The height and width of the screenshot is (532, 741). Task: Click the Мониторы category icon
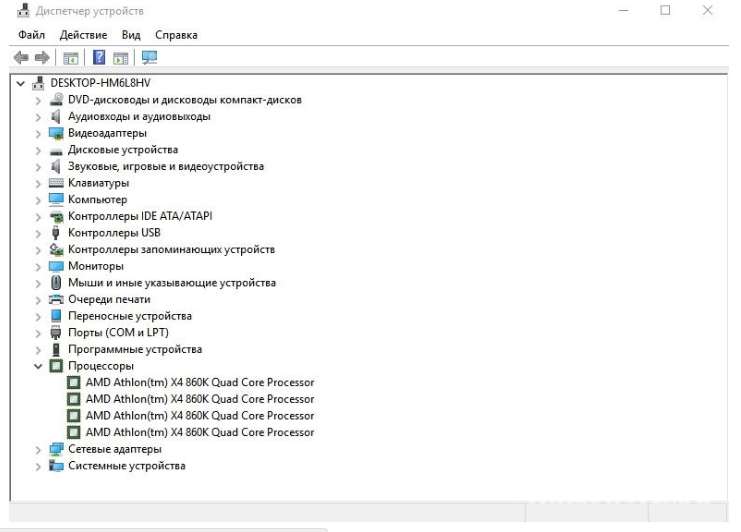[56, 266]
